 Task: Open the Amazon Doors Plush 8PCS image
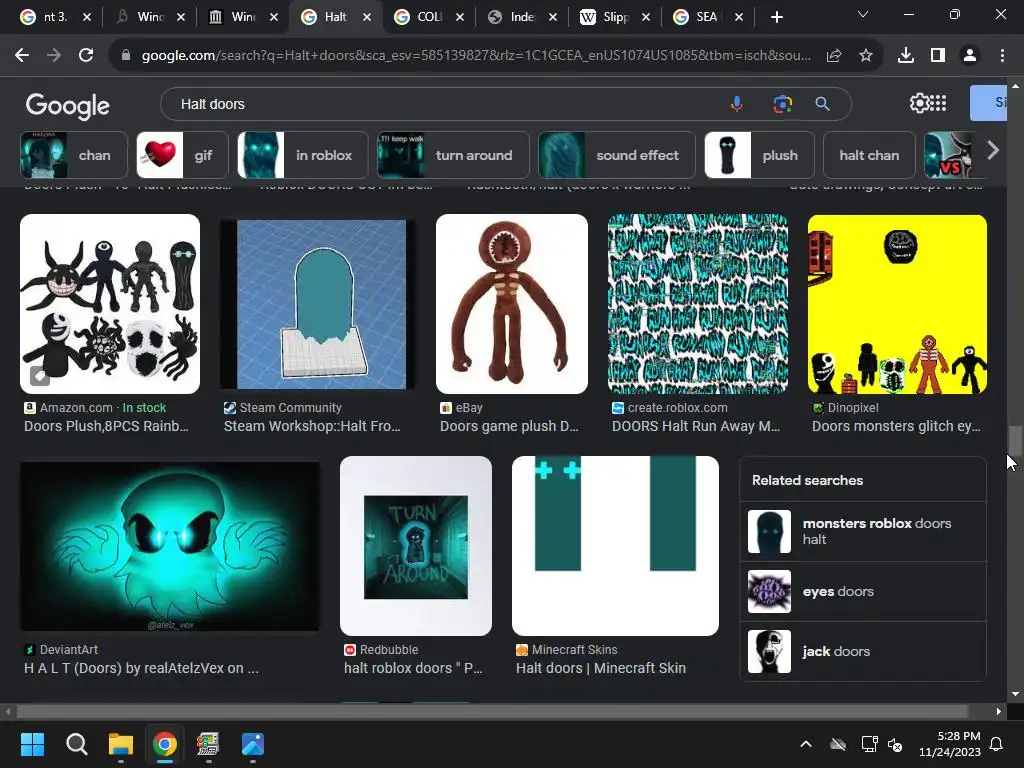(110, 304)
